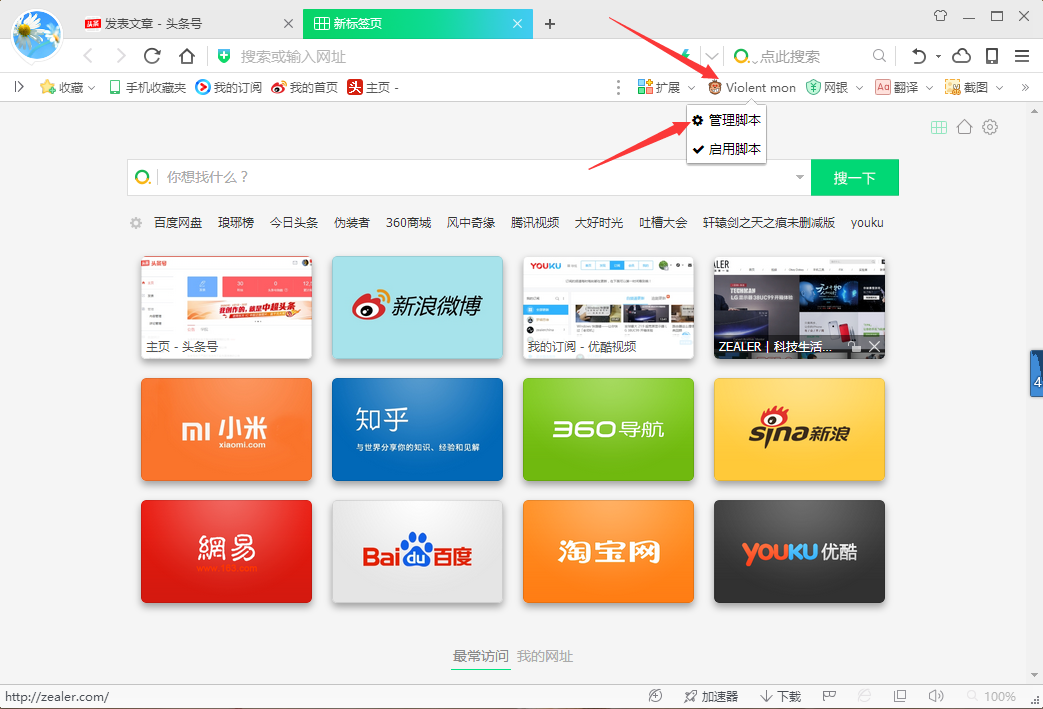
Task: Click the flag icon in status bar
Action: coord(829,696)
